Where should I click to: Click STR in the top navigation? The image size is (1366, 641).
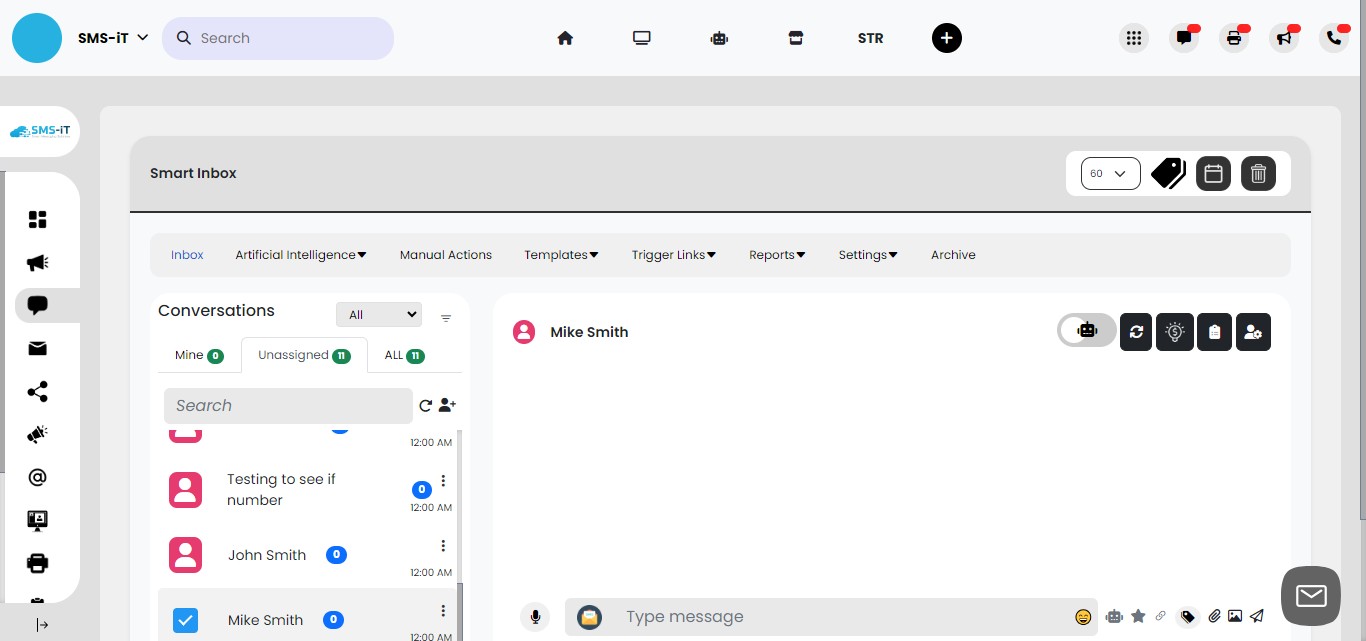[871, 38]
